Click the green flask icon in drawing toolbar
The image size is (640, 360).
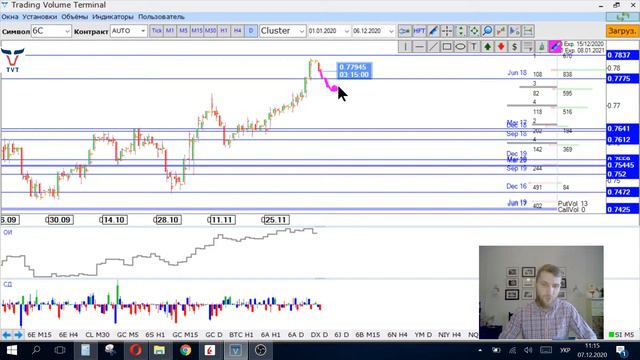[542, 47]
